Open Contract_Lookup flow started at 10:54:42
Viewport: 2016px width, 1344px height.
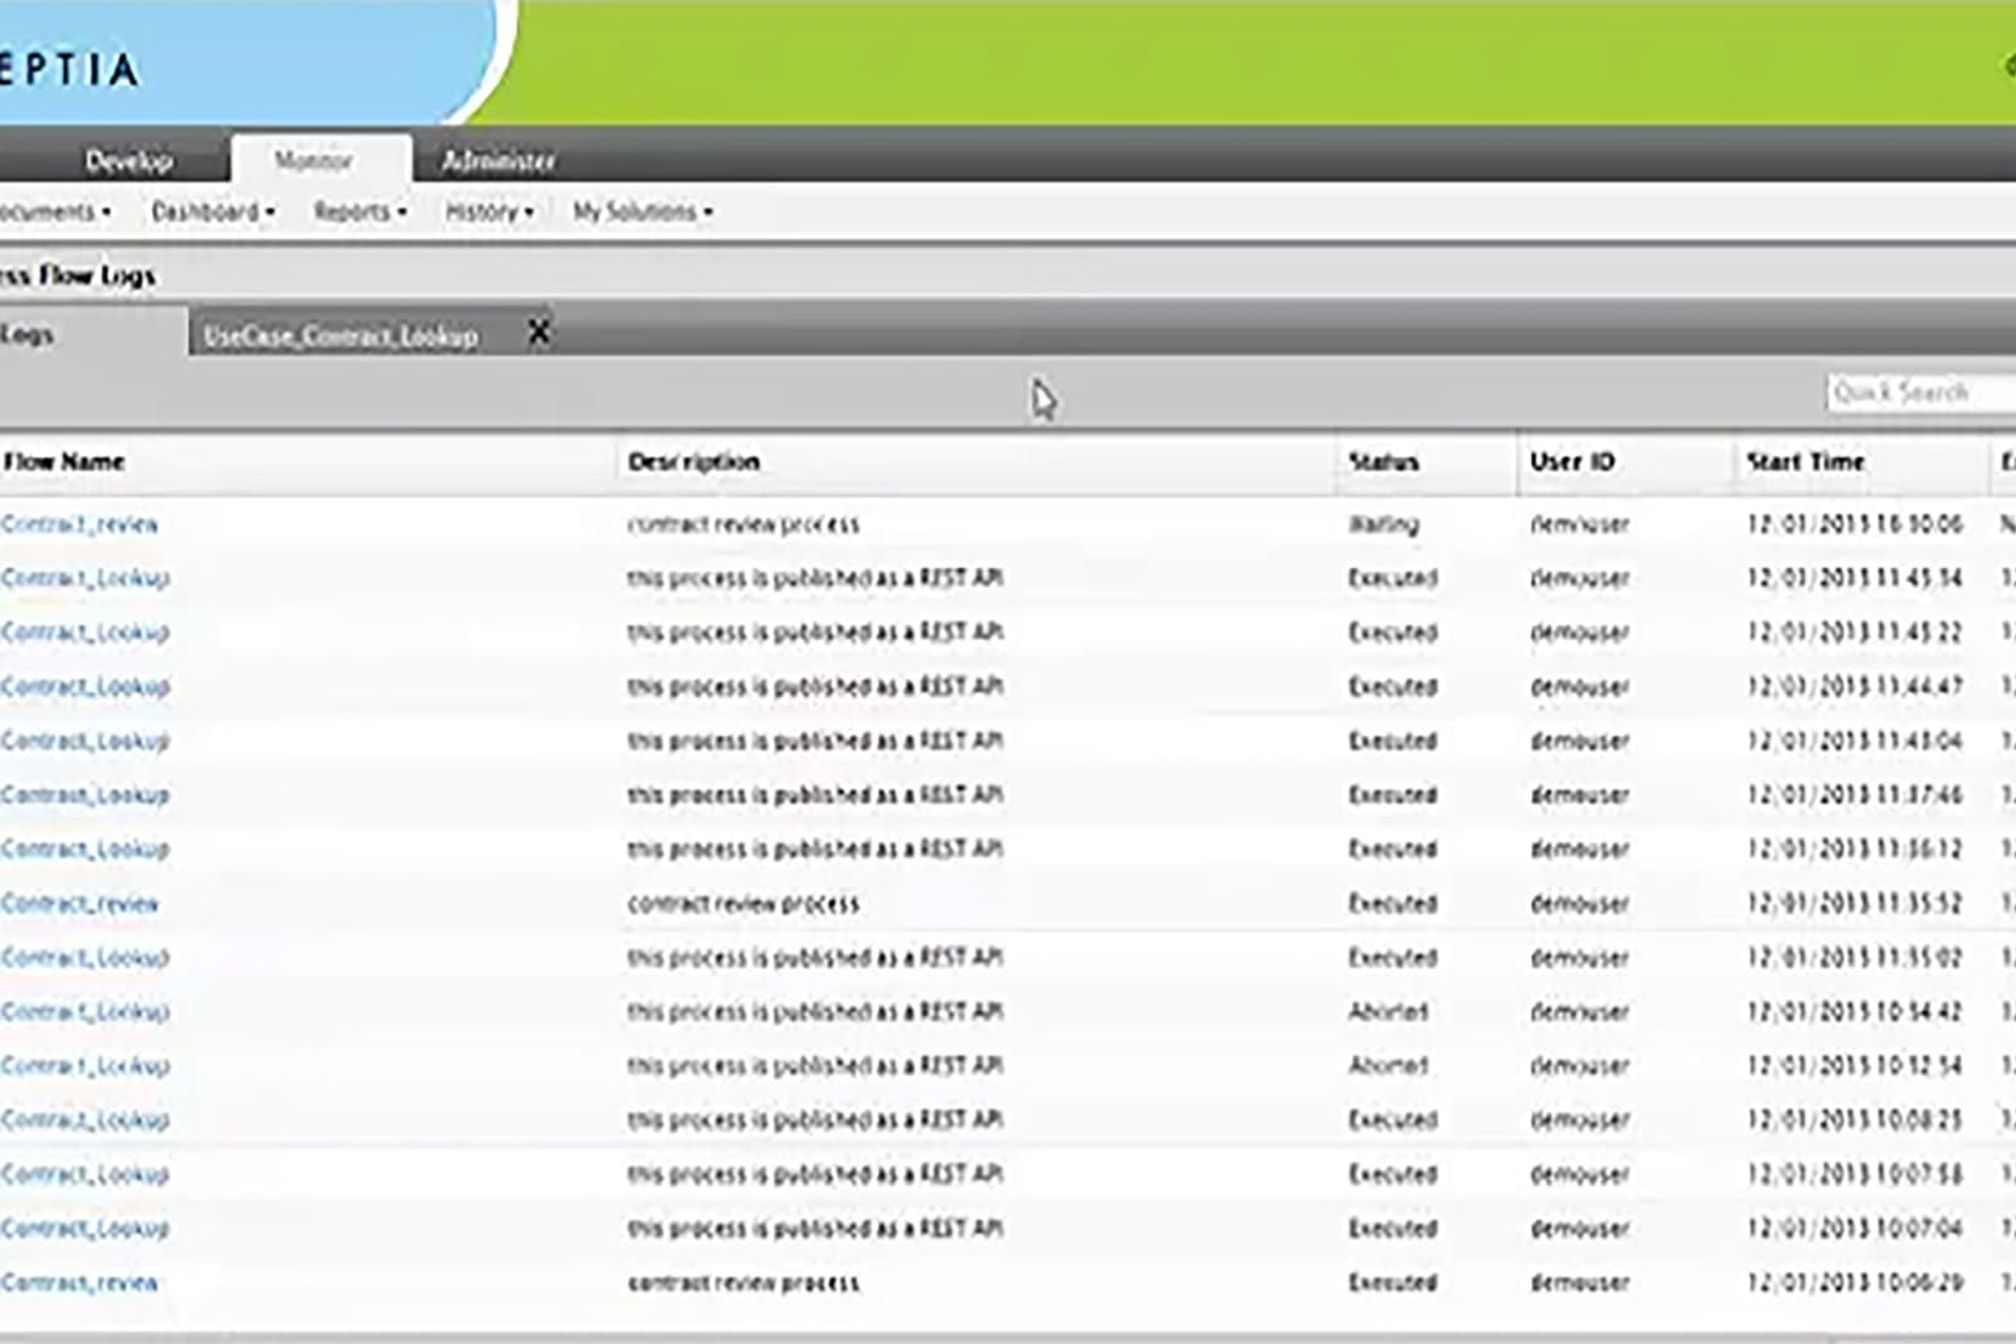pos(85,1012)
